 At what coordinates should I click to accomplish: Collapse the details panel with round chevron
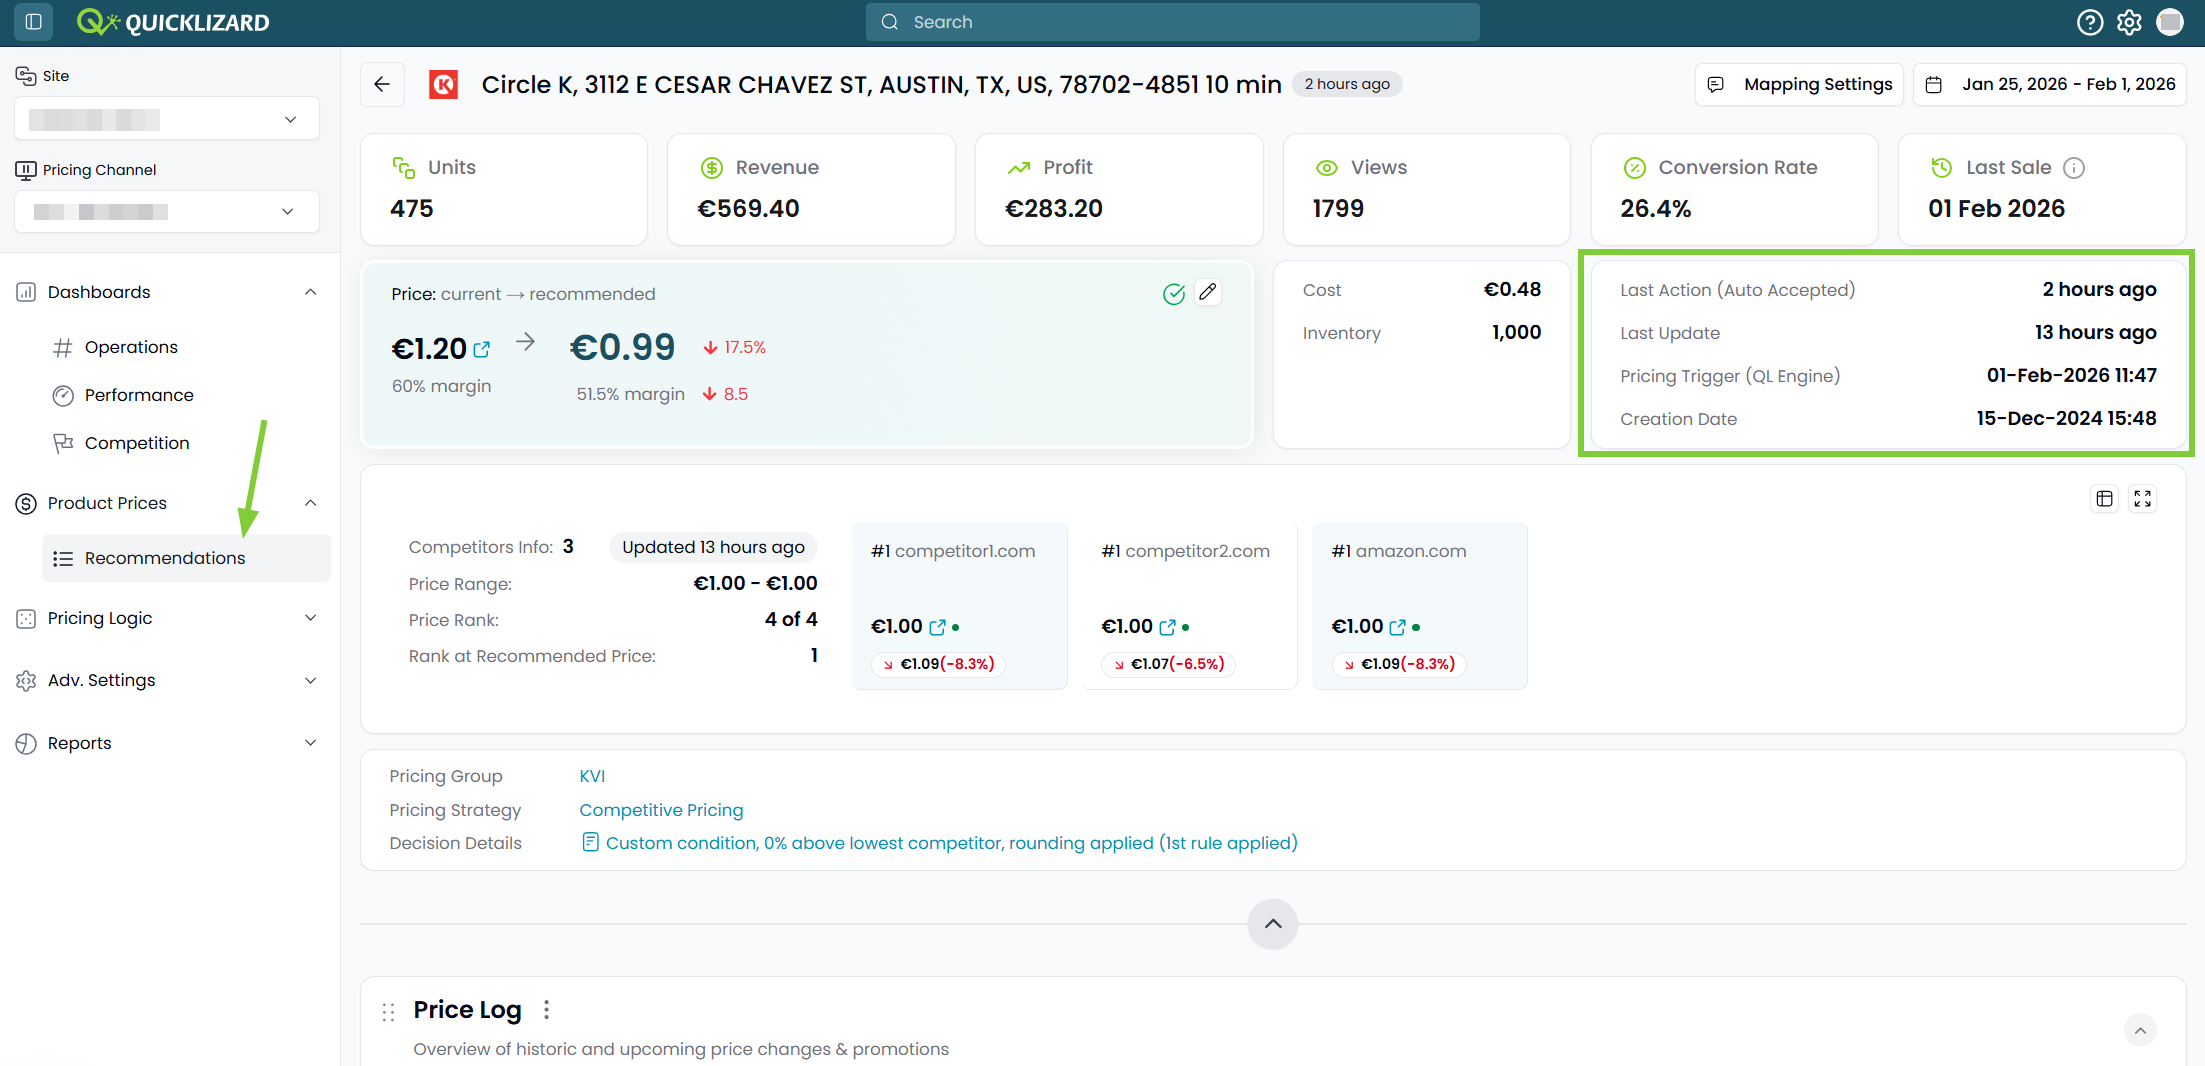1273,924
